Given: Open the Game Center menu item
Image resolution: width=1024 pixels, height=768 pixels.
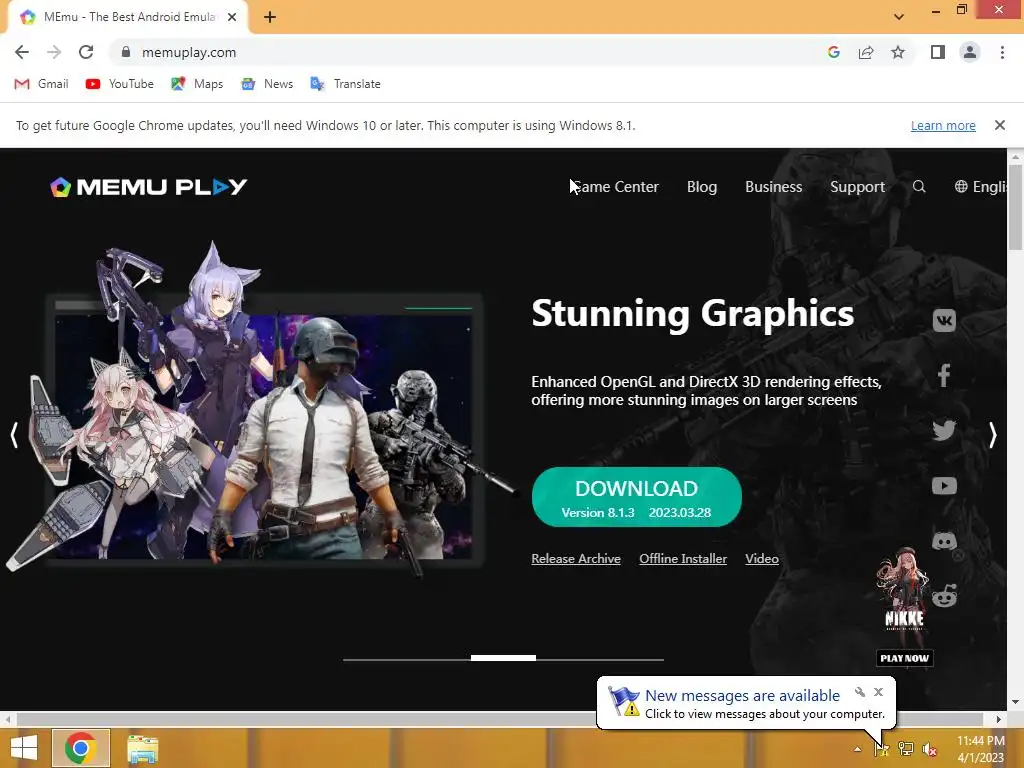Looking at the screenshot, I should pyautogui.click(x=615, y=187).
